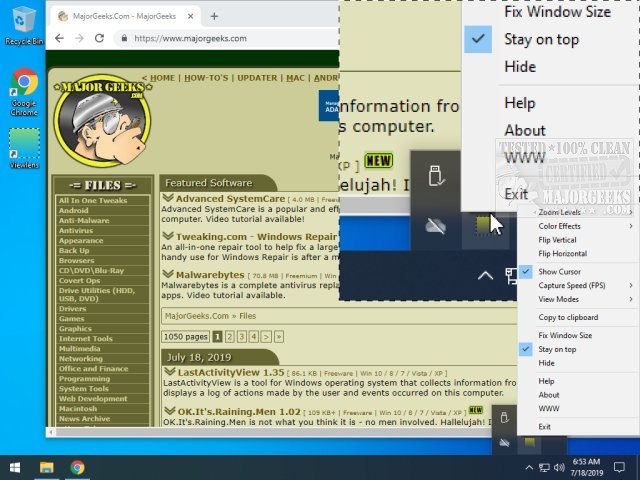640x480 pixels.
Task: Open the OK.It's.Raining.Men 1.02 link
Action: (239, 411)
